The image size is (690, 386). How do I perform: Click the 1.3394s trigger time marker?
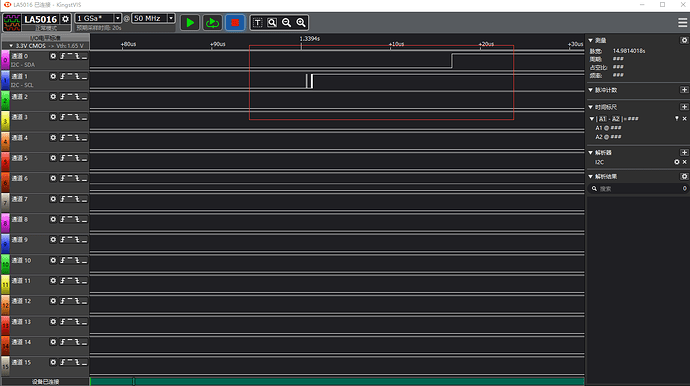pyautogui.click(x=309, y=39)
